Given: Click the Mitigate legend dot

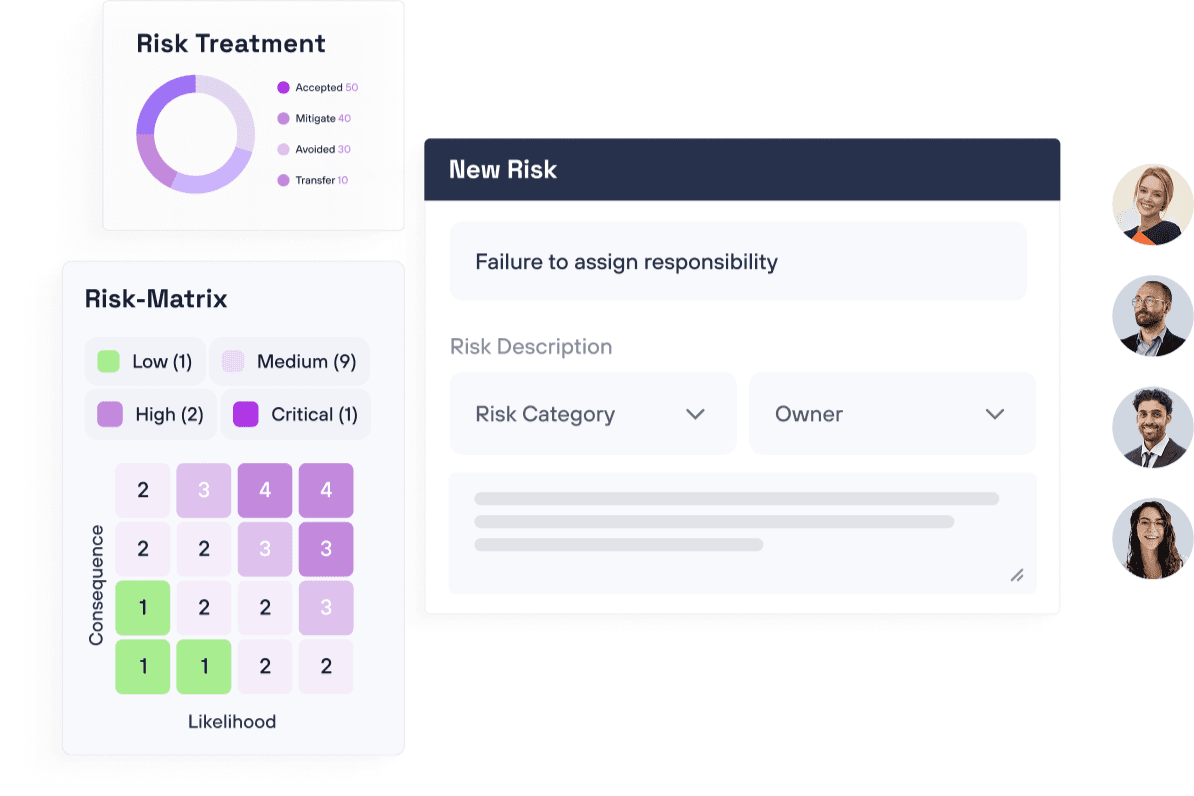Looking at the screenshot, I should click(283, 118).
